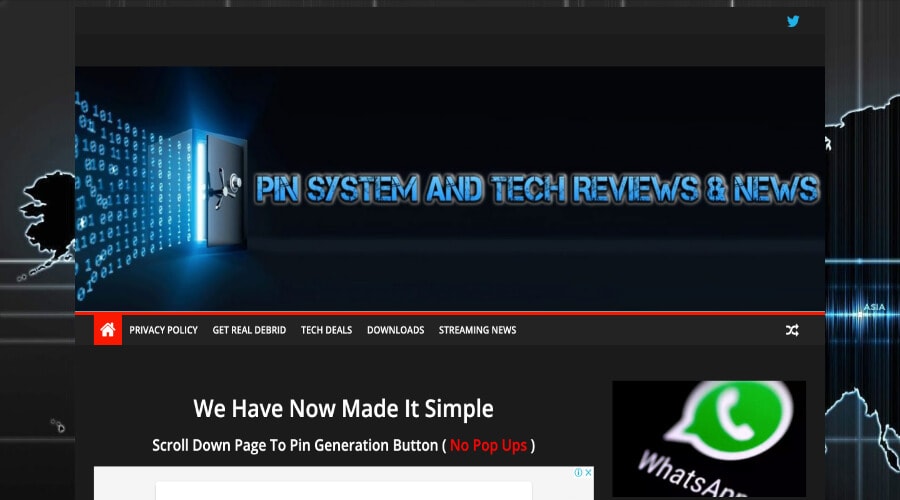Image resolution: width=900 pixels, height=500 pixels.
Task: Open the Tech Deals menu item
Action: click(x=327, y=330)
